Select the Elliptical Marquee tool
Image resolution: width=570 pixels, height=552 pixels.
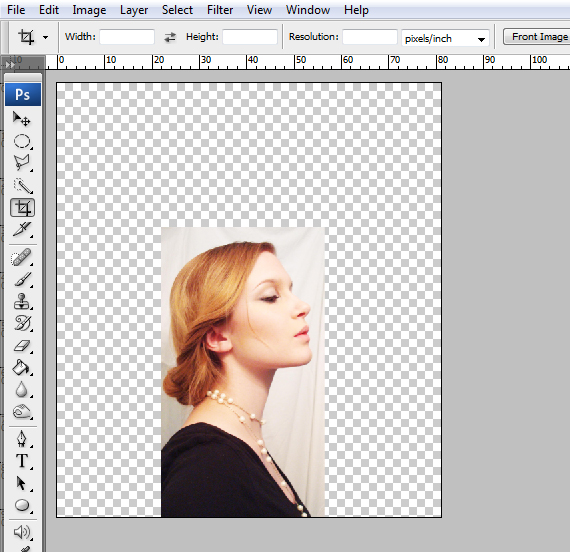click(22, 141)
